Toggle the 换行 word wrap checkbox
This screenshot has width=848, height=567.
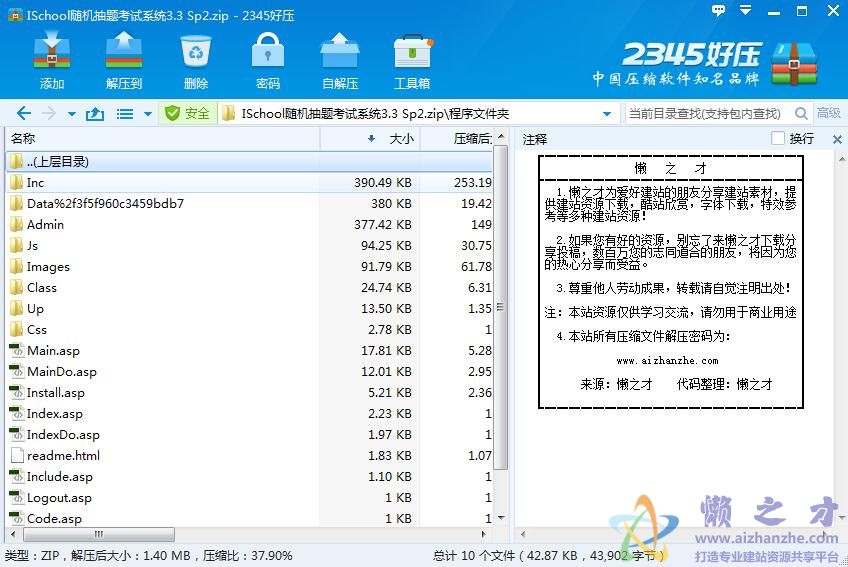pyautogui.click(x=778, y=139)
